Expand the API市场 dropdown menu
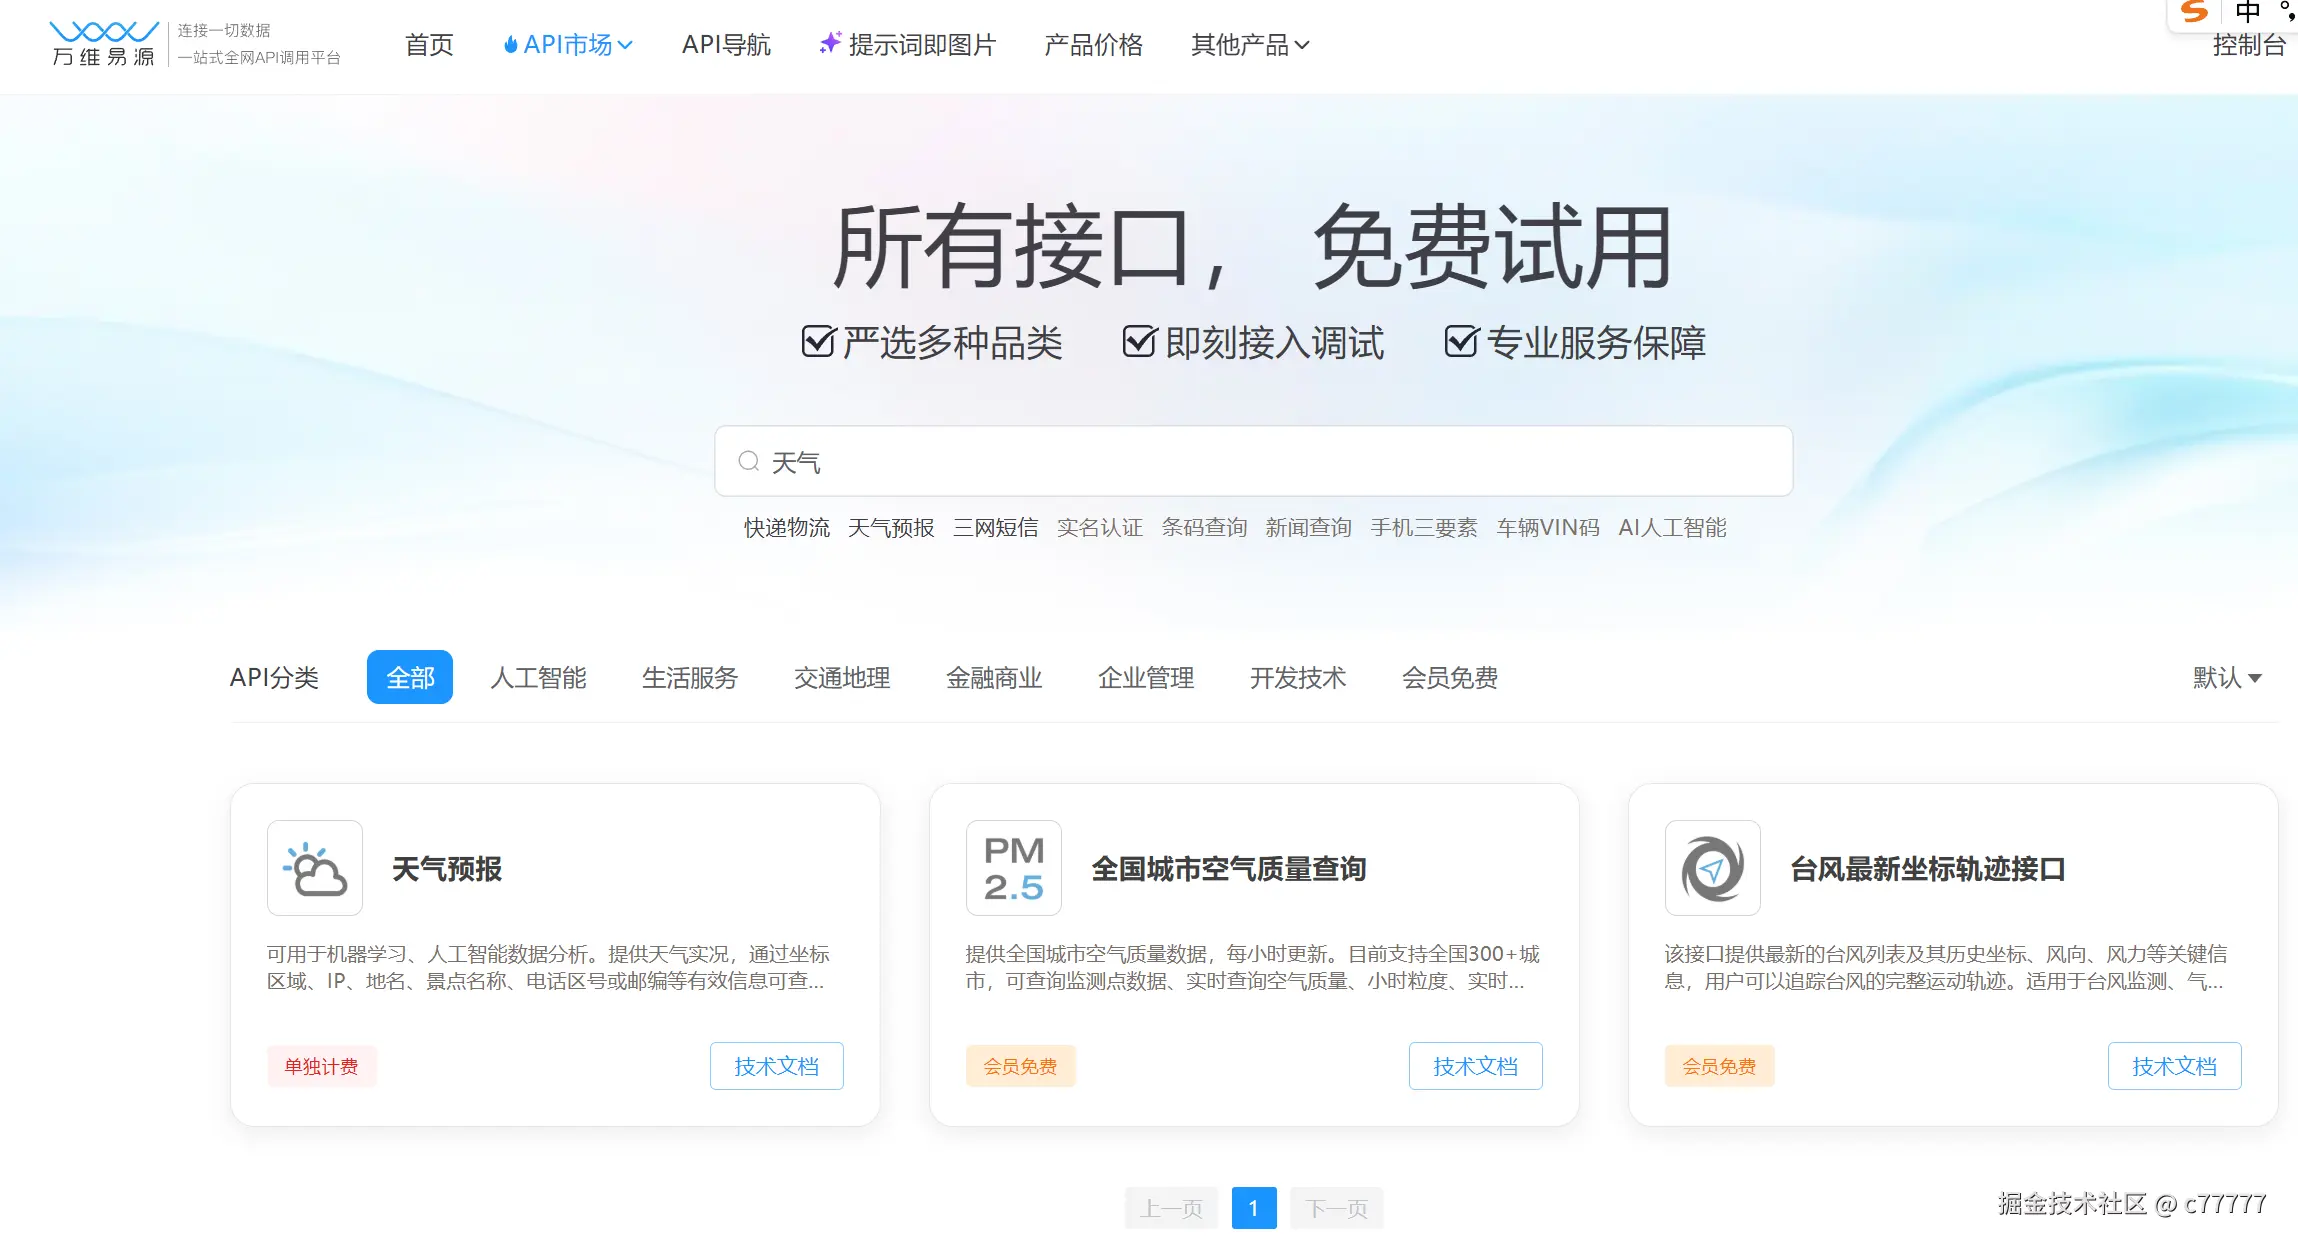This screenshot has height=1249, width=2298. [568, 45]
